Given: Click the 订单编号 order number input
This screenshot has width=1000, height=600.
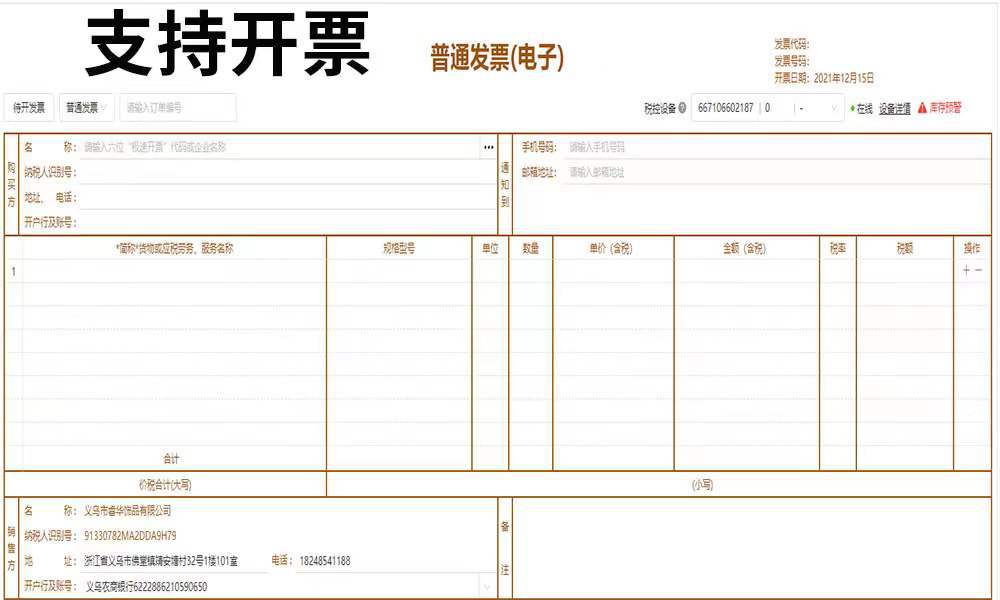Looking at the screenshot, I should (178, 107).
